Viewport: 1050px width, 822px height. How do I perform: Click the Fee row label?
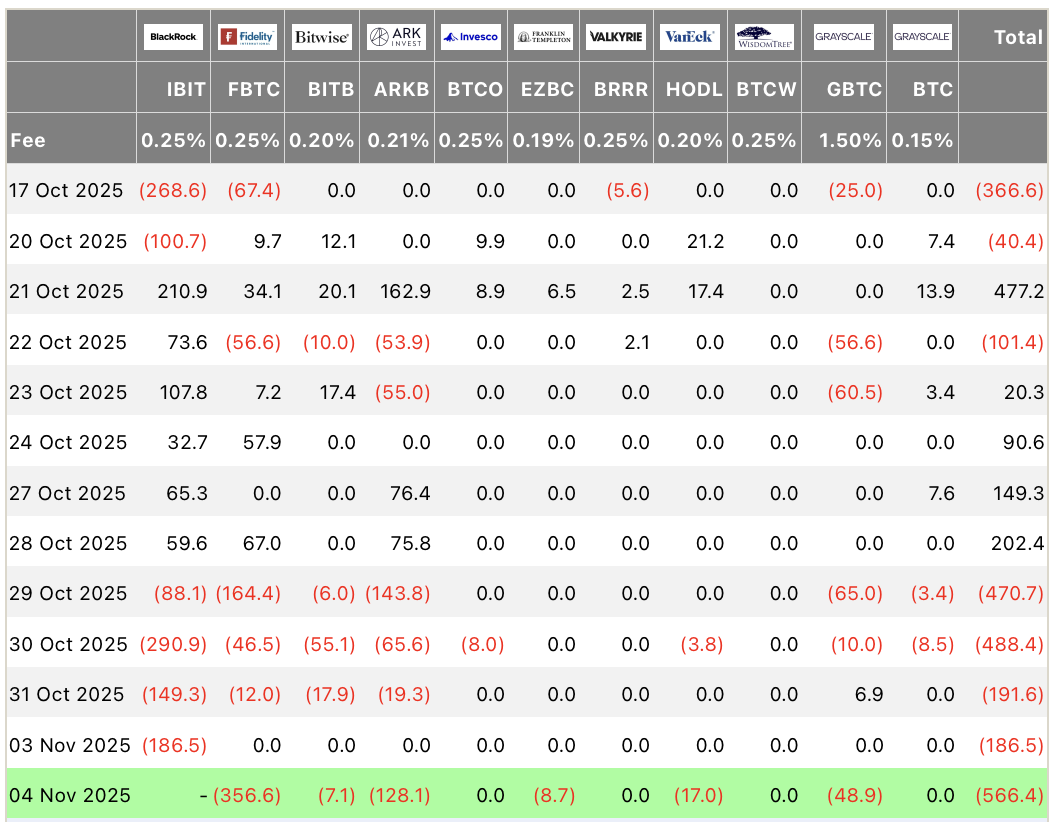click(x=28, y=140)
